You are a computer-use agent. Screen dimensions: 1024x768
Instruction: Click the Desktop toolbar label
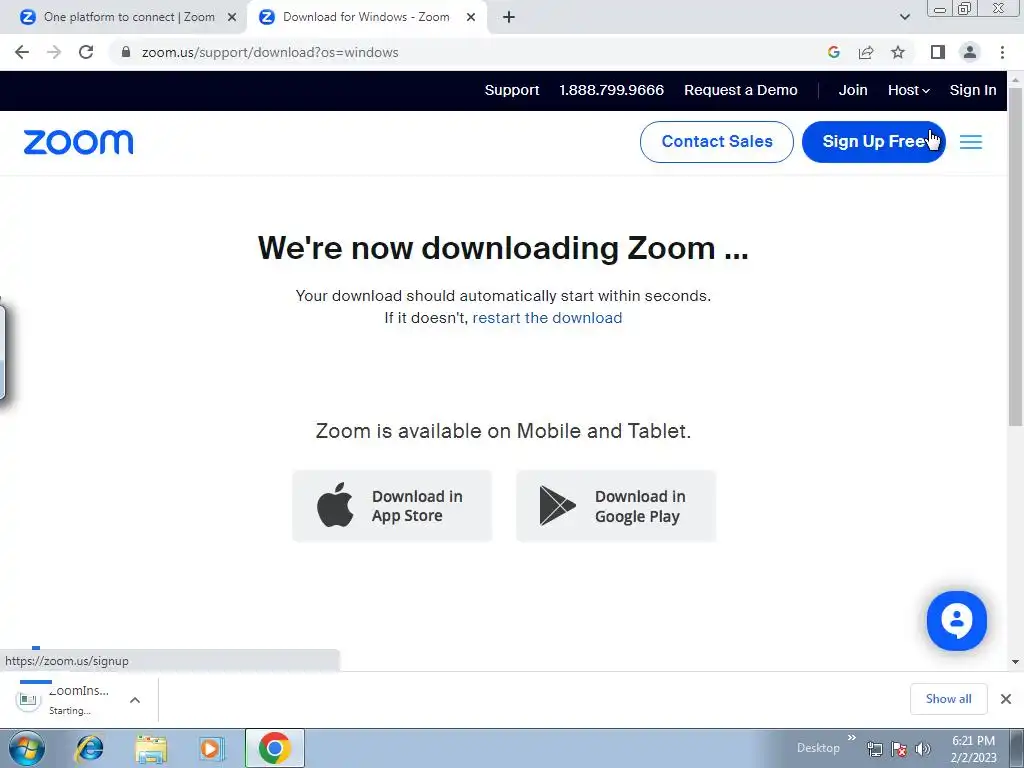tap(818, 748)
